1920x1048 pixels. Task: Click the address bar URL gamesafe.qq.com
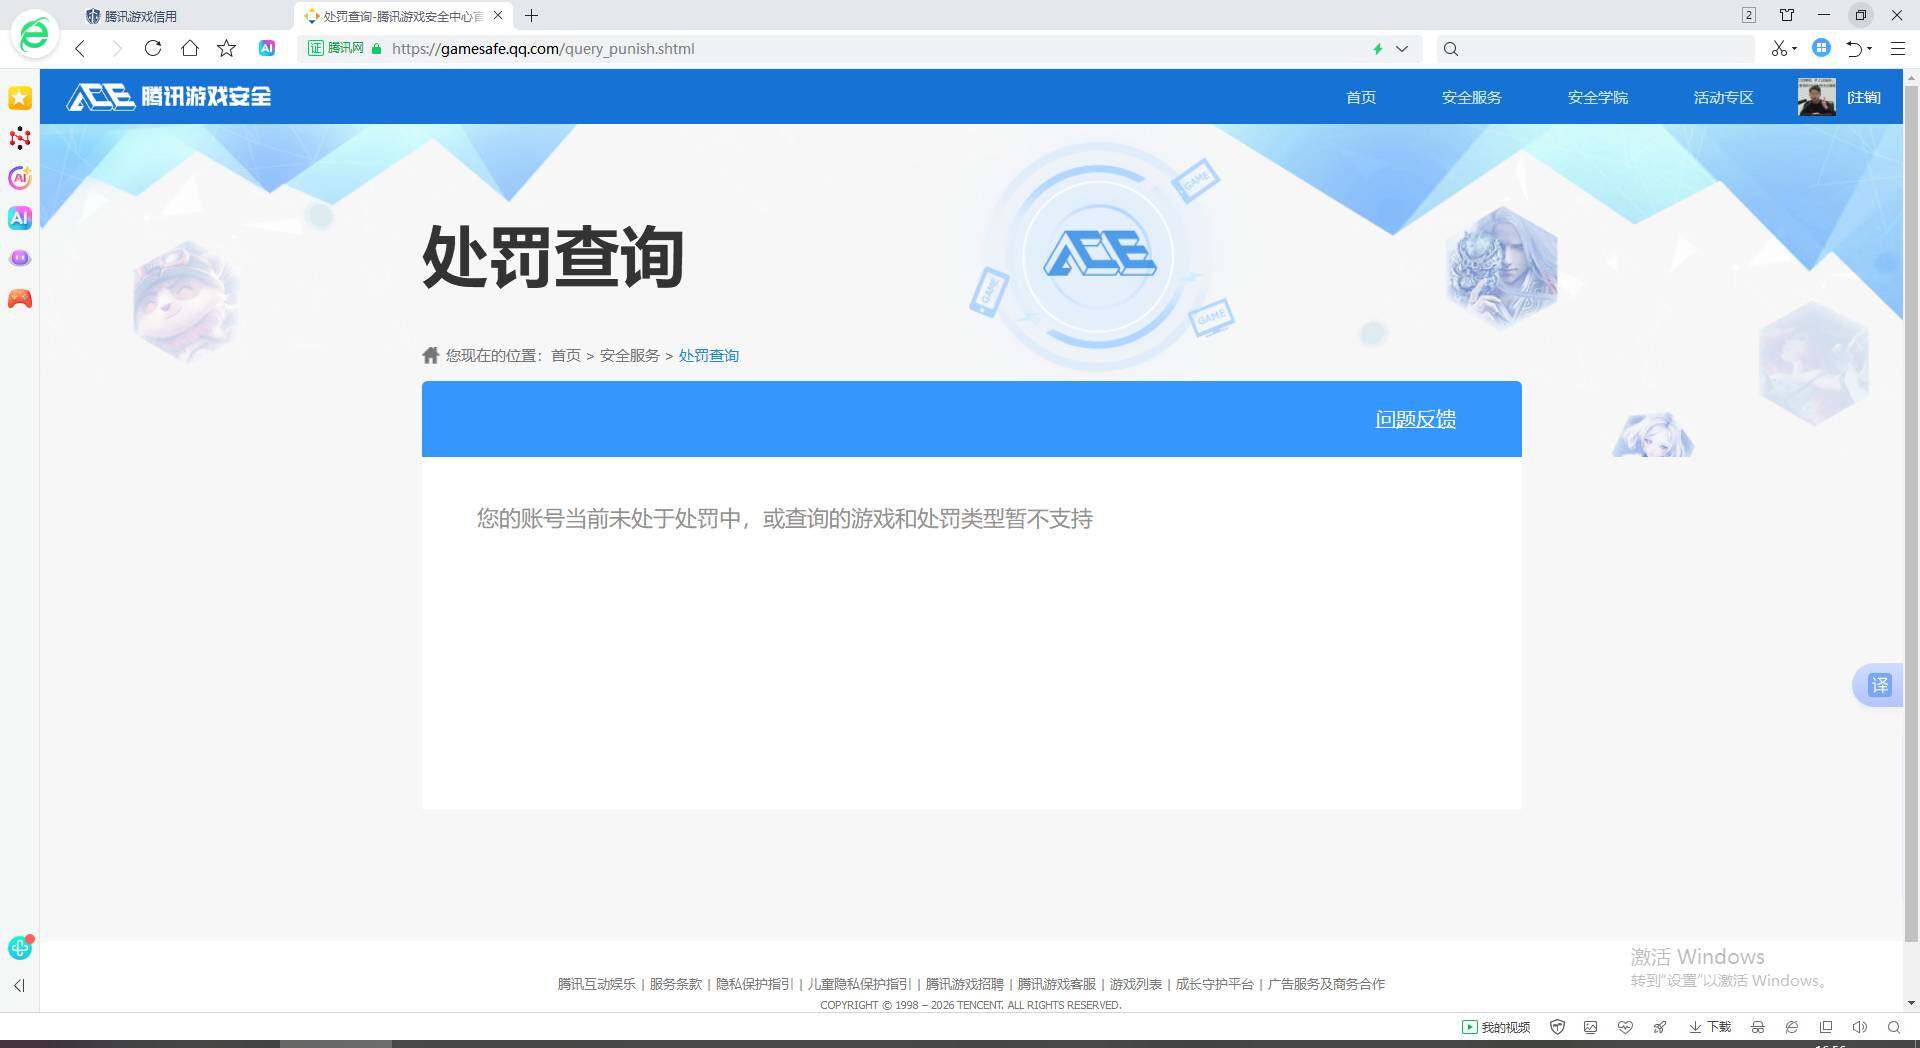[x=543, y=48]
